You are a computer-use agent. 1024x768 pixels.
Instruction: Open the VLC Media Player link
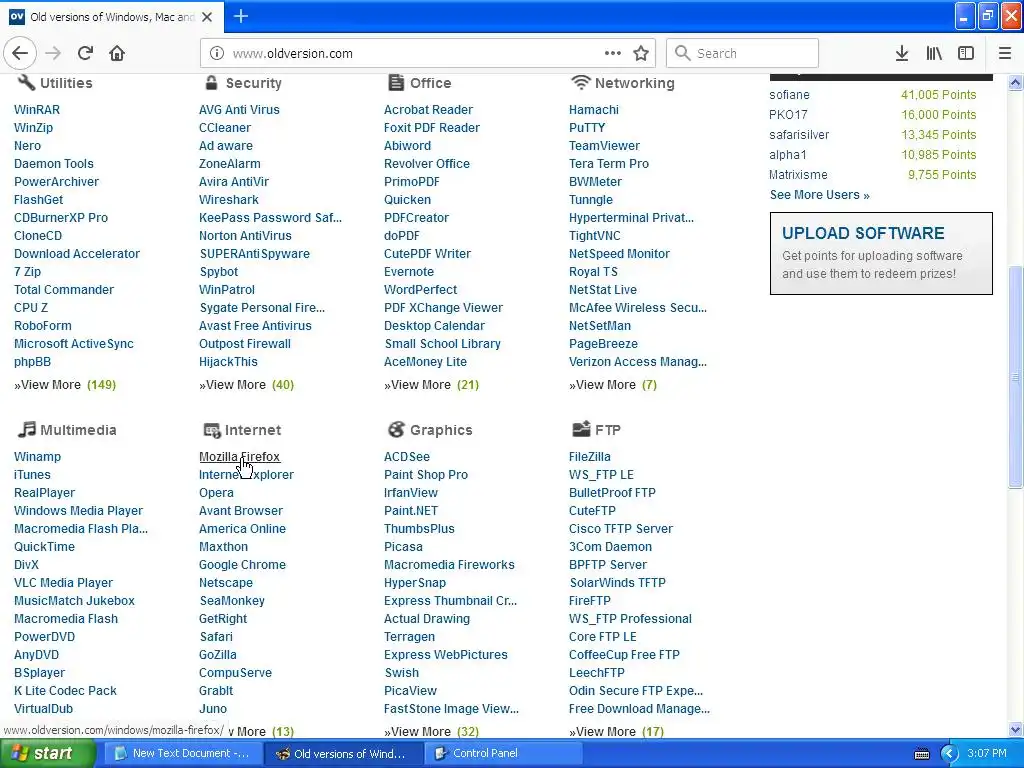[63, 583]
